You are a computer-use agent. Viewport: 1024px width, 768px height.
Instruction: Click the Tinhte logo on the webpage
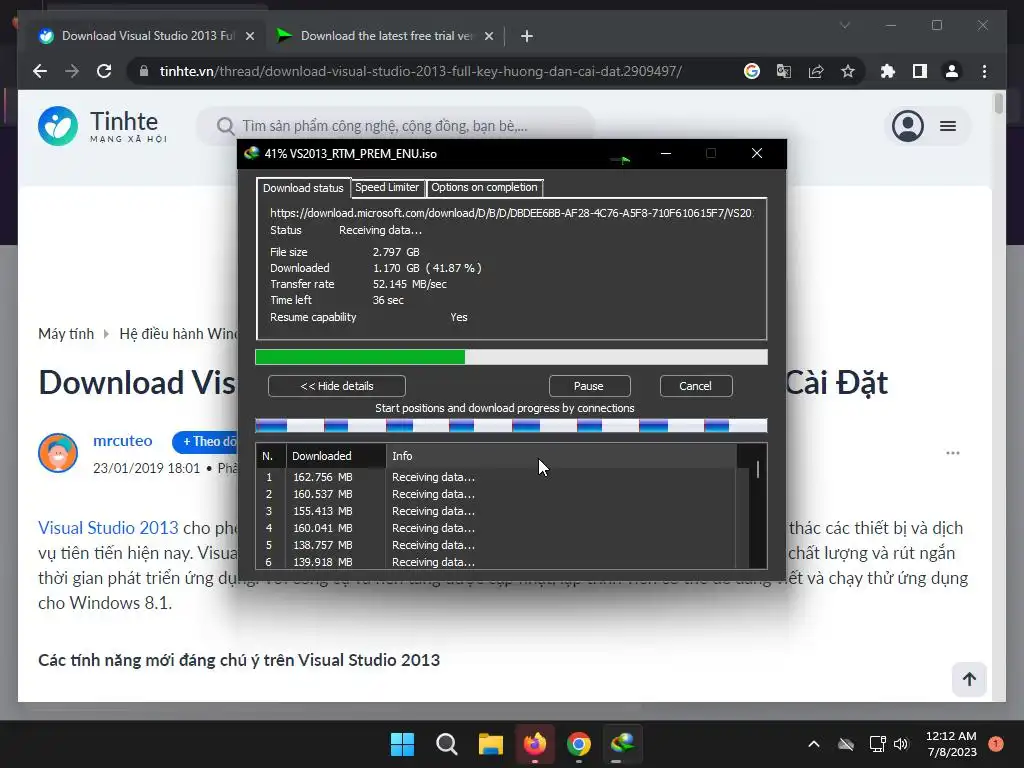(103, 126)
